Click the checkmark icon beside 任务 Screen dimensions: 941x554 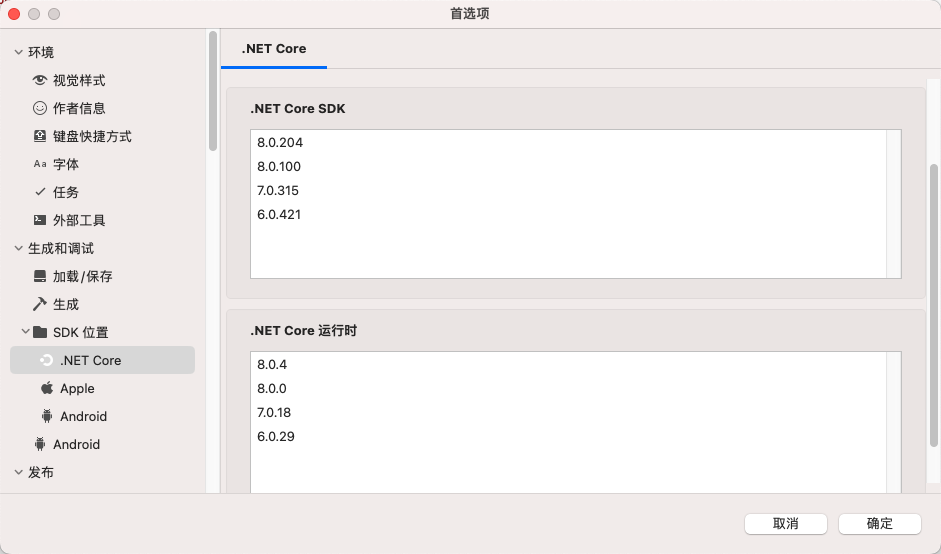40,192
